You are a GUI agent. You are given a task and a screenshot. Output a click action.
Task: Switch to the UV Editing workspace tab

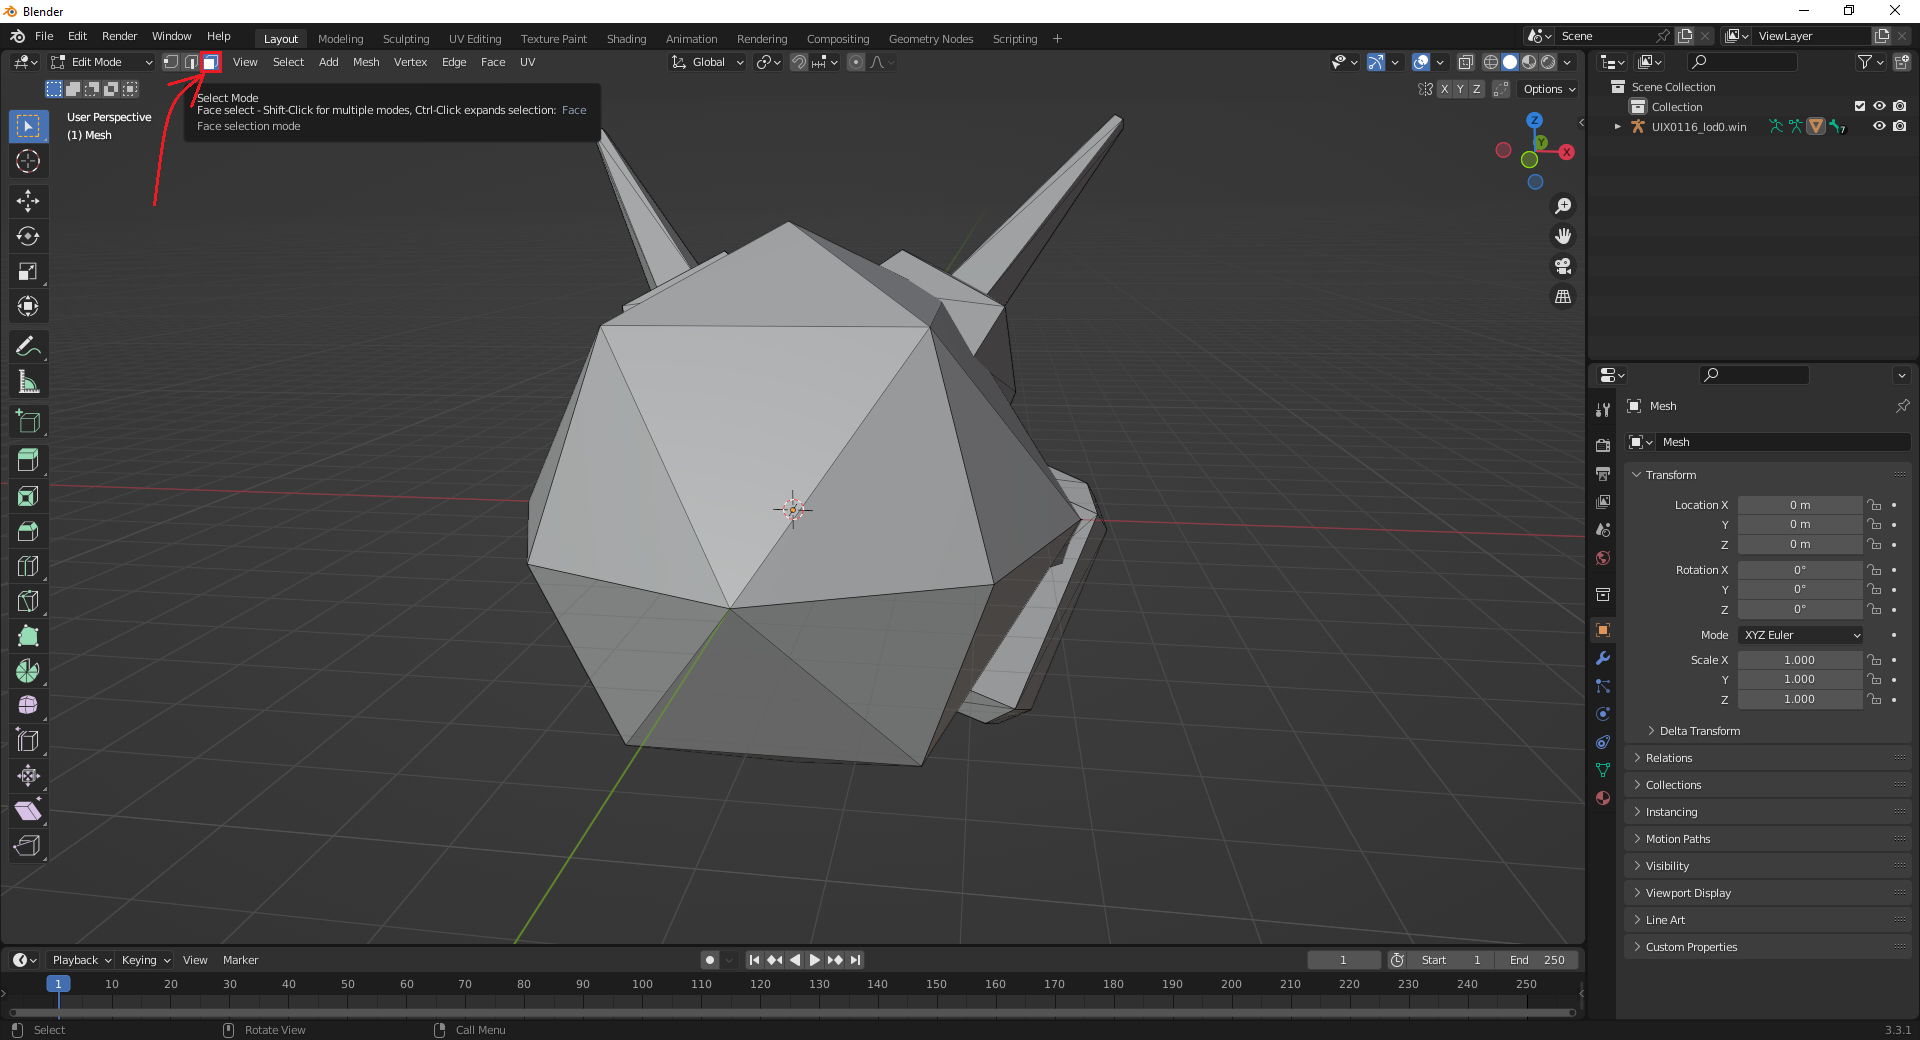coord(475,39)
